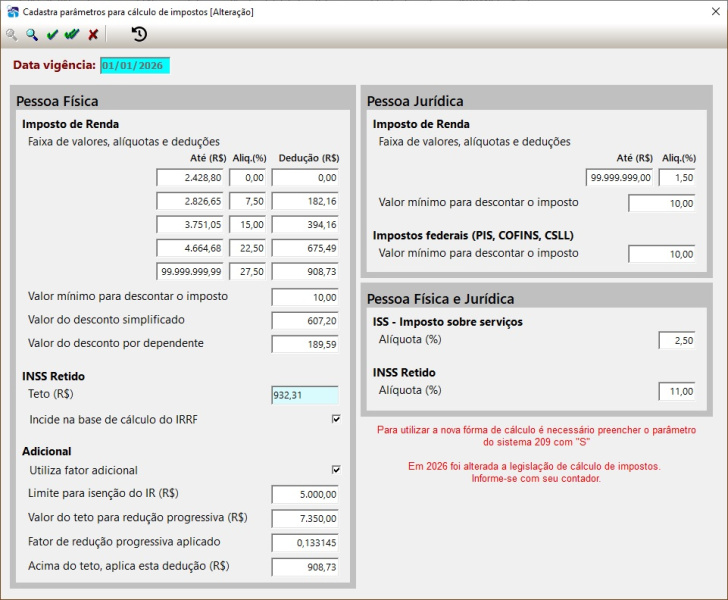
Task: Confirm with the single green checkmark icon
Action: pos(52,34)
